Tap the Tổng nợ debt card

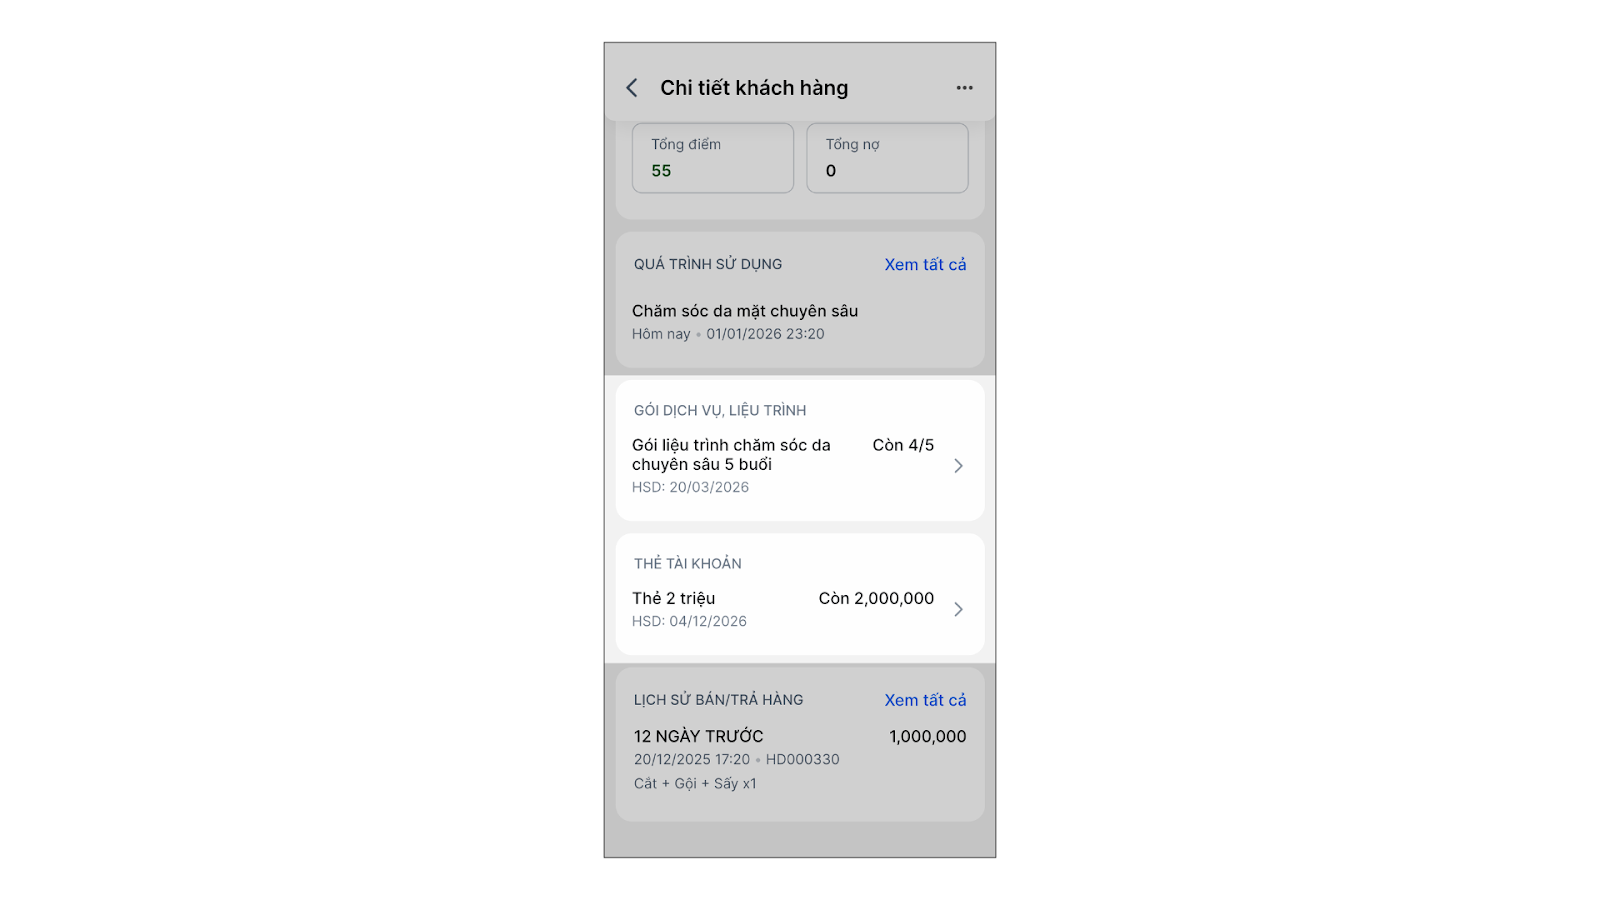(887, 158)
